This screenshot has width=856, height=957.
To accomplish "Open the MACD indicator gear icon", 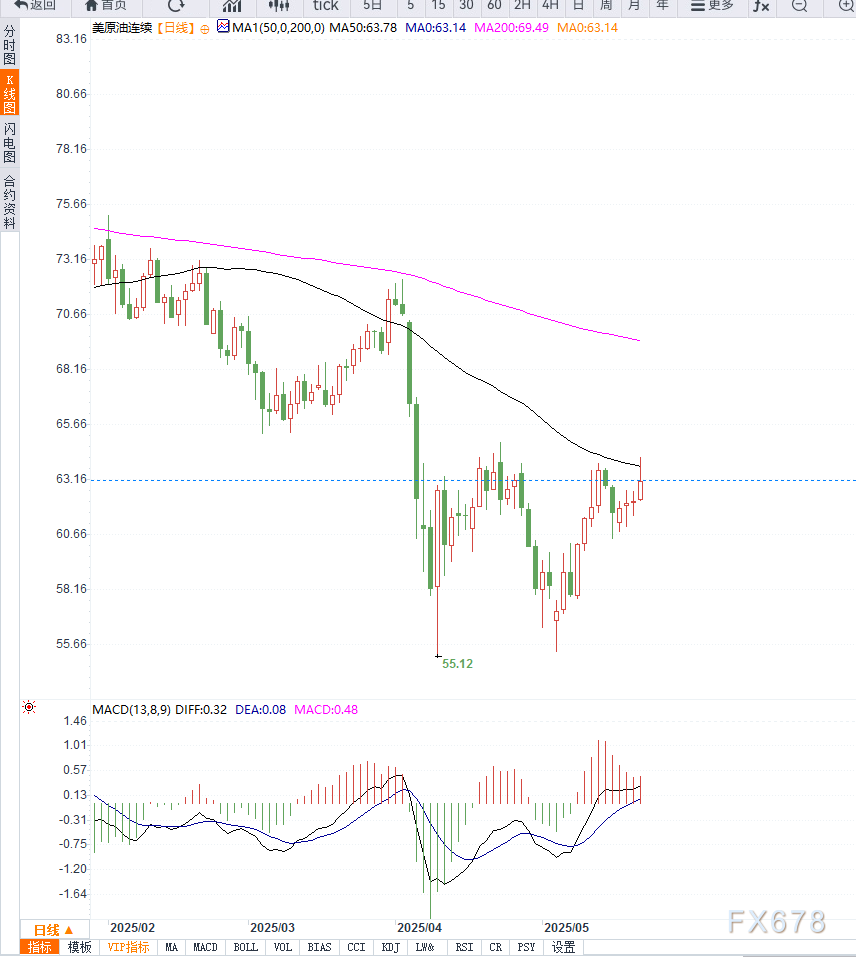I will (29, 708).
